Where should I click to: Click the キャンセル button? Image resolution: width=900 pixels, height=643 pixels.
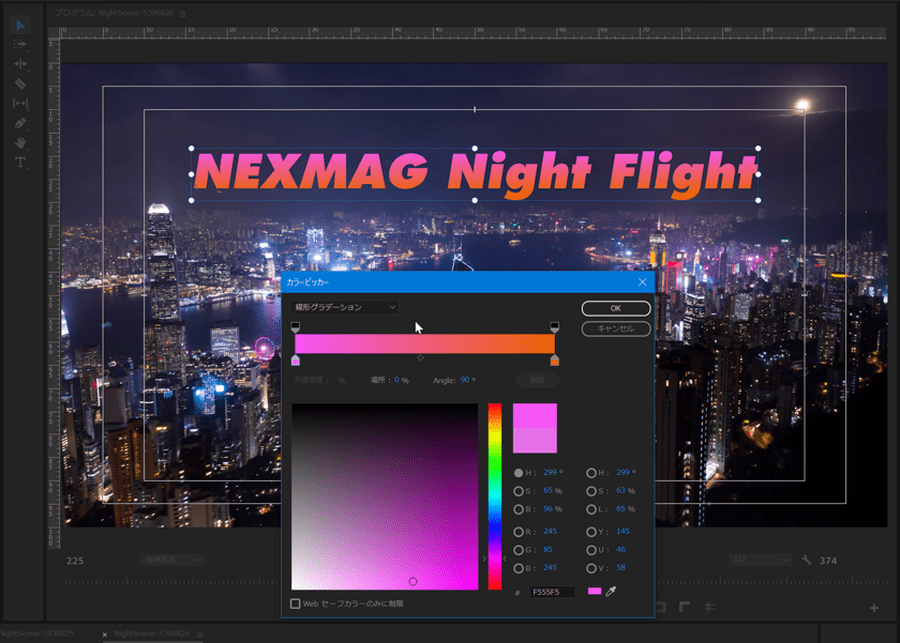[616, 328]
